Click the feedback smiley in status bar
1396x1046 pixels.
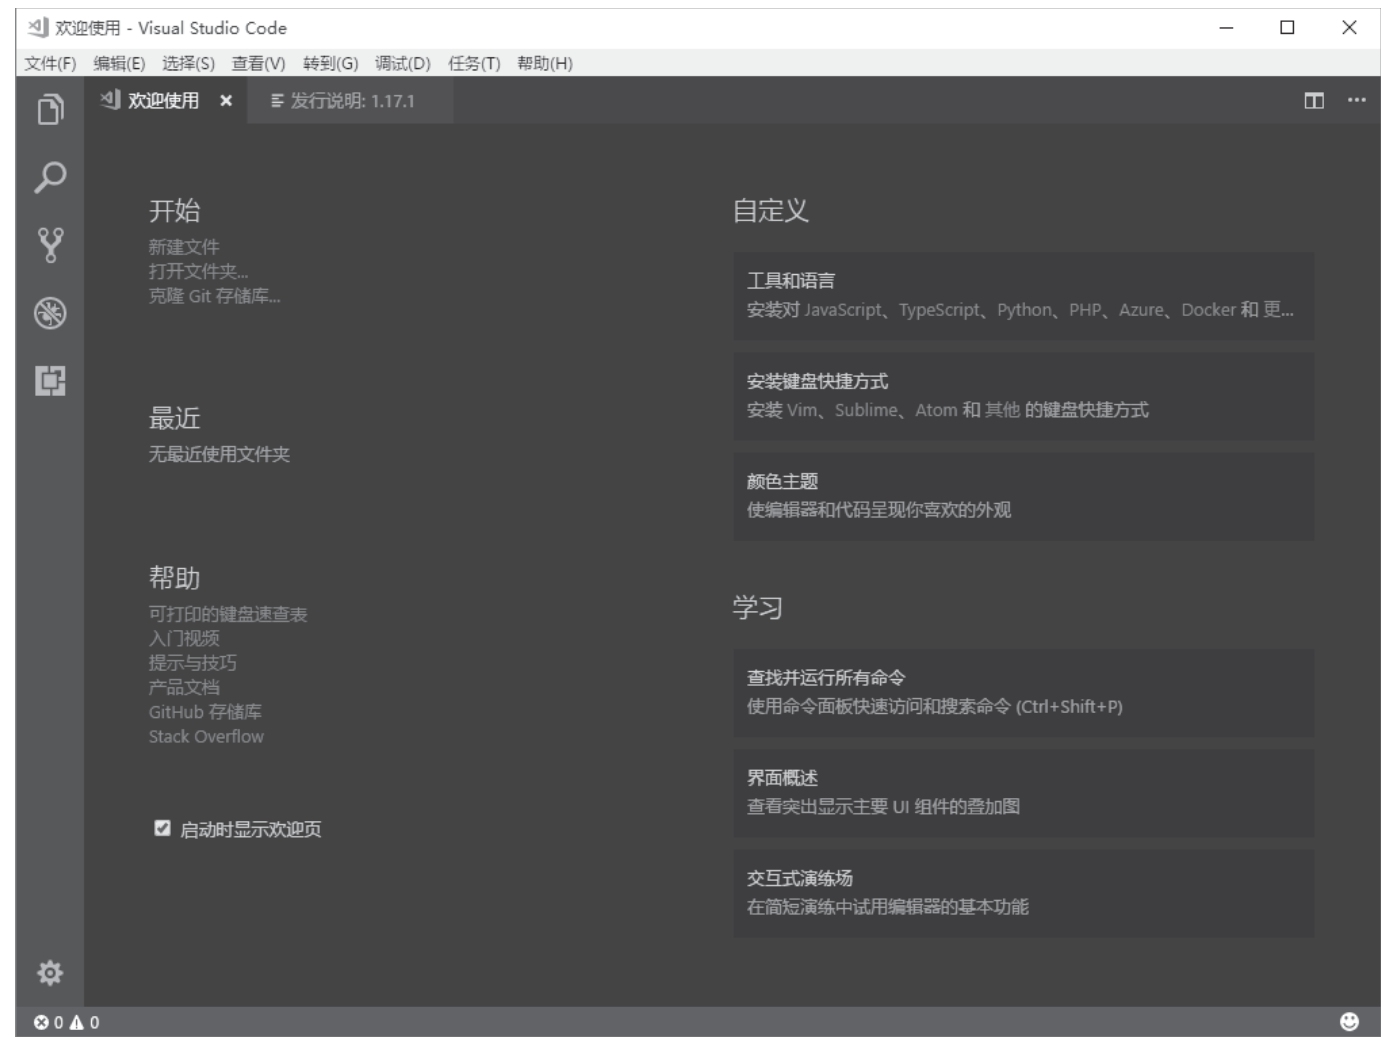click(x=1349, y=1021)
